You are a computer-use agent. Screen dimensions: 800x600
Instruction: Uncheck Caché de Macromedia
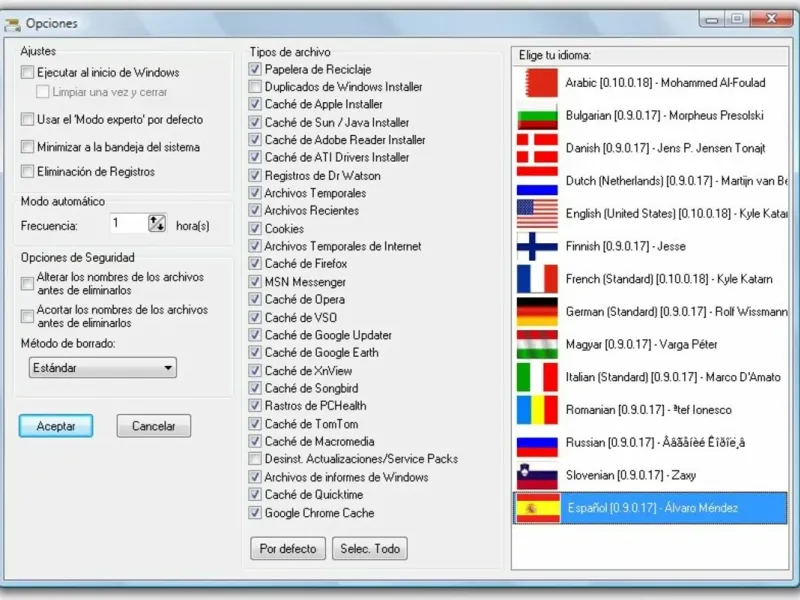tap(255, 441)
